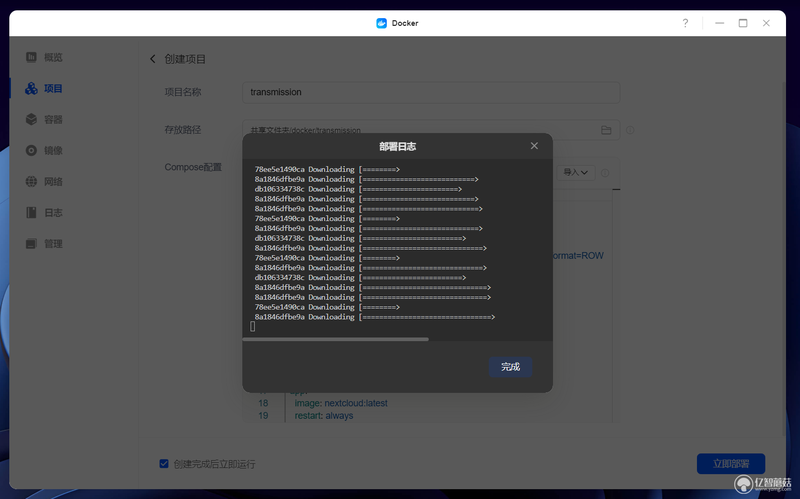
Task: Click the Compose配置 label
Action: (193, 167)
